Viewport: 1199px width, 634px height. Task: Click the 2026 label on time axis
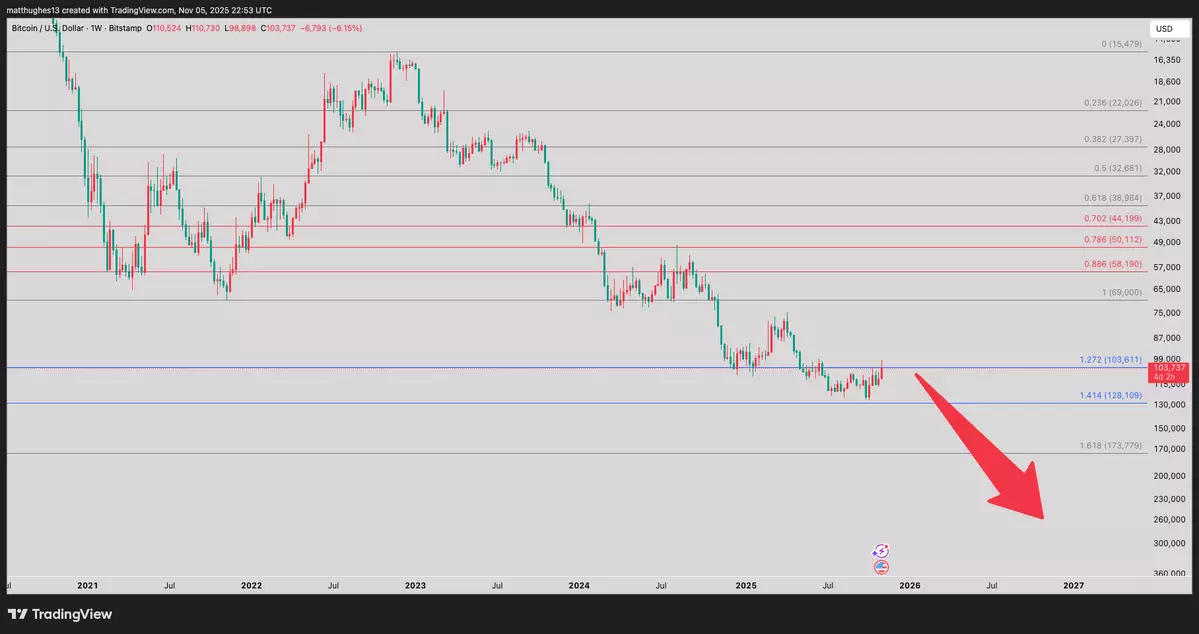(909, 584)
